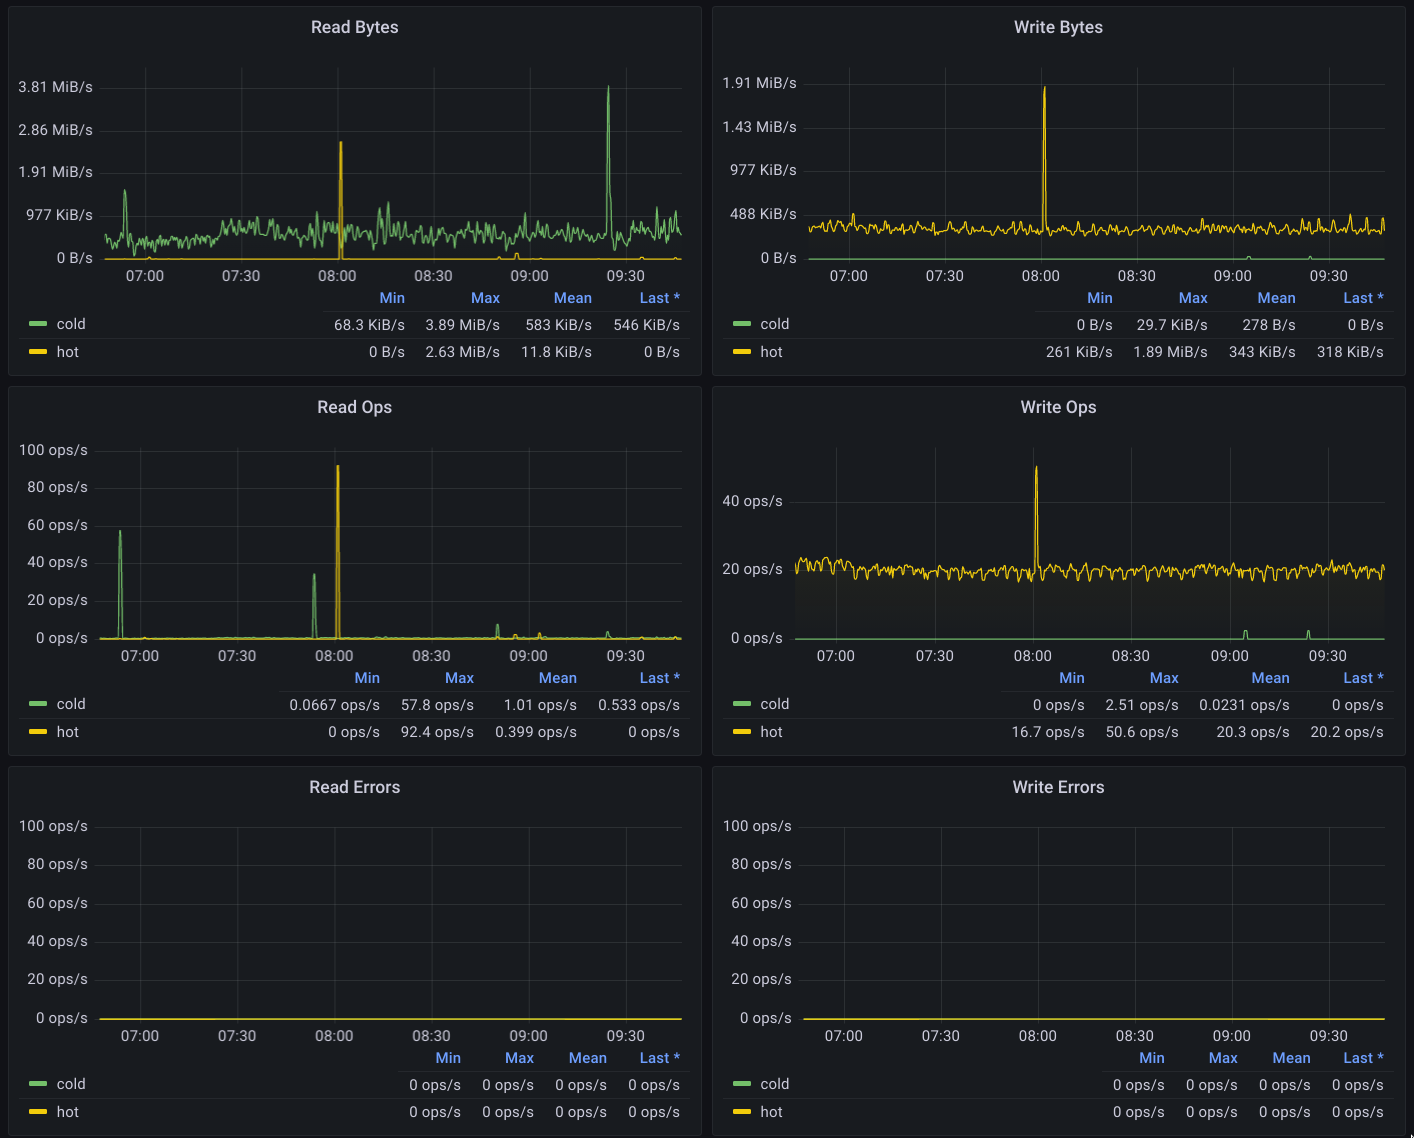Click the 50.6 ops/s hot Max value

[1142, 732]
